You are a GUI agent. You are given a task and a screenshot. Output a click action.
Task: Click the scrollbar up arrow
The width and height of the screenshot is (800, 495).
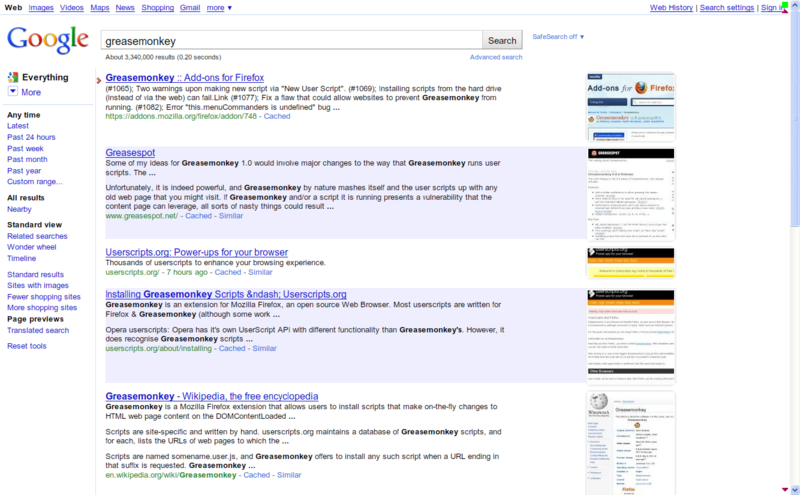(795, 4)
